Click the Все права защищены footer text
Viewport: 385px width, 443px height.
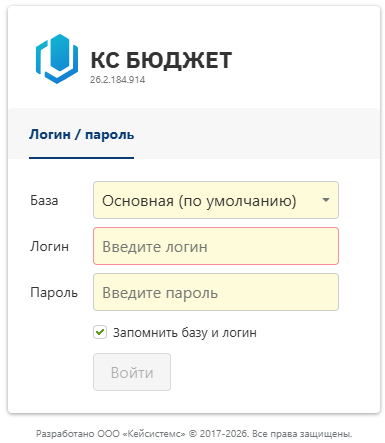[x=302, y=434]
